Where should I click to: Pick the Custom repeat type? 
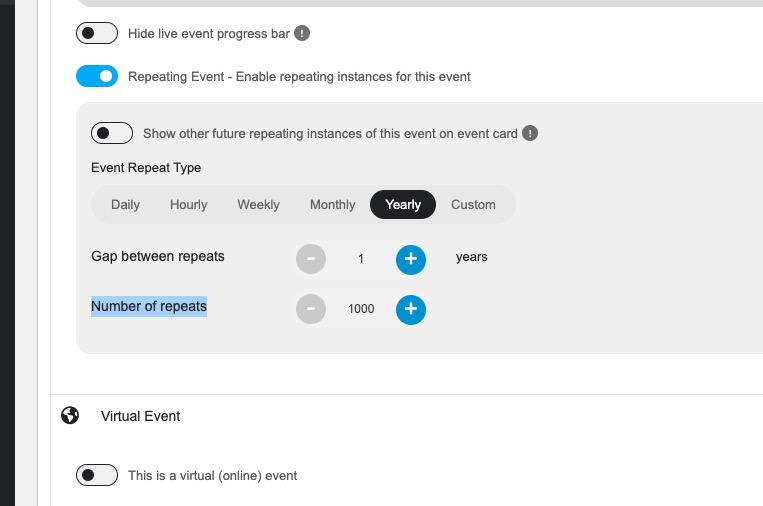click(x=473, y=204)
